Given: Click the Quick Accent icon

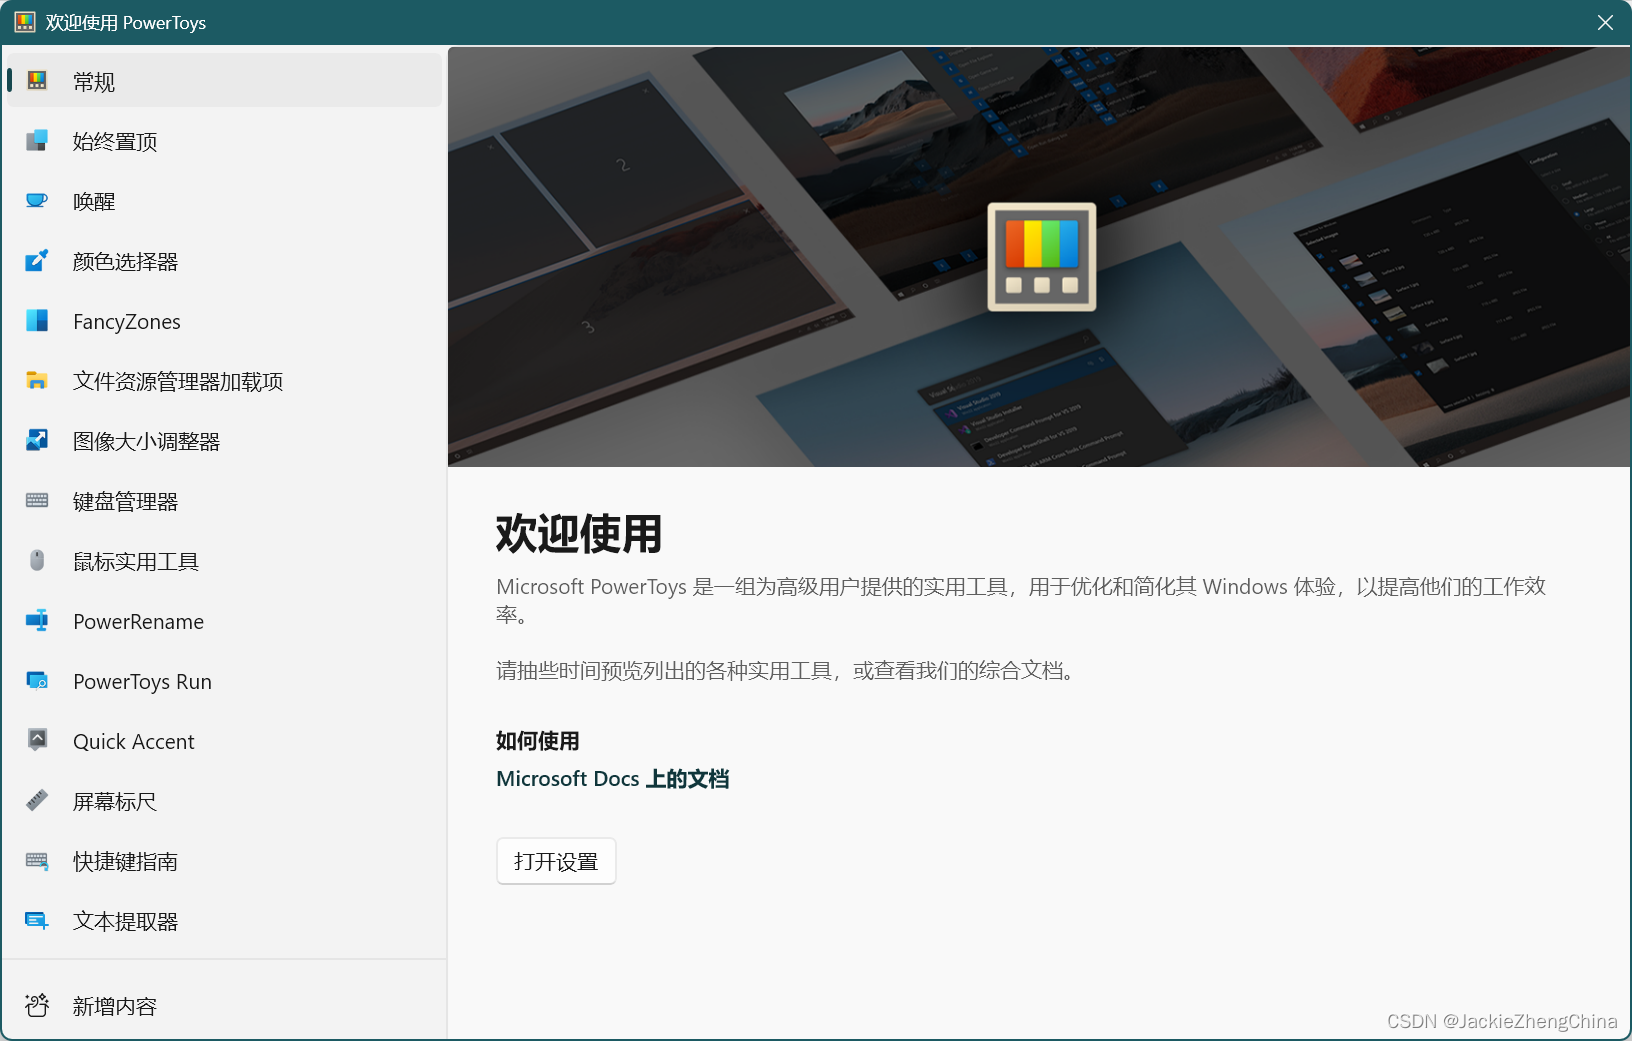Looking at the screenshot, I should (x=37, y=741).
